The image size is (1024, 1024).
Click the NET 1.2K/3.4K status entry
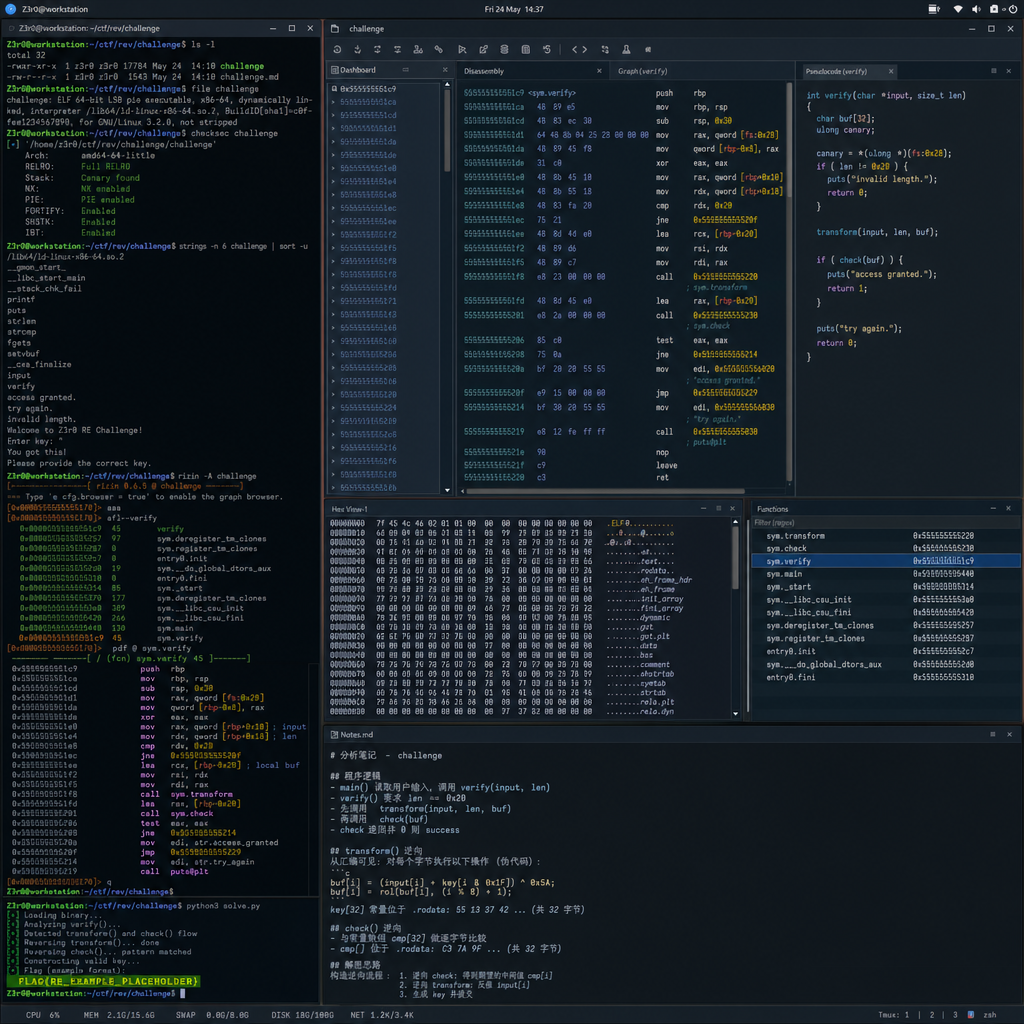(381, 1015)
